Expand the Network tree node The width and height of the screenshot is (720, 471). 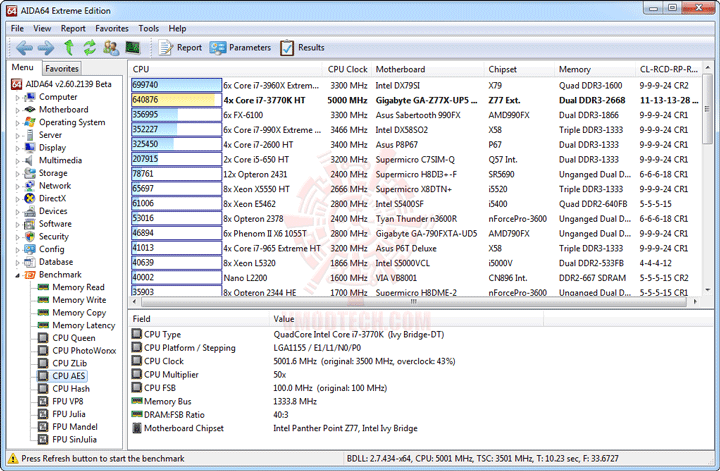pyautogui.click(x=17, y=186)
